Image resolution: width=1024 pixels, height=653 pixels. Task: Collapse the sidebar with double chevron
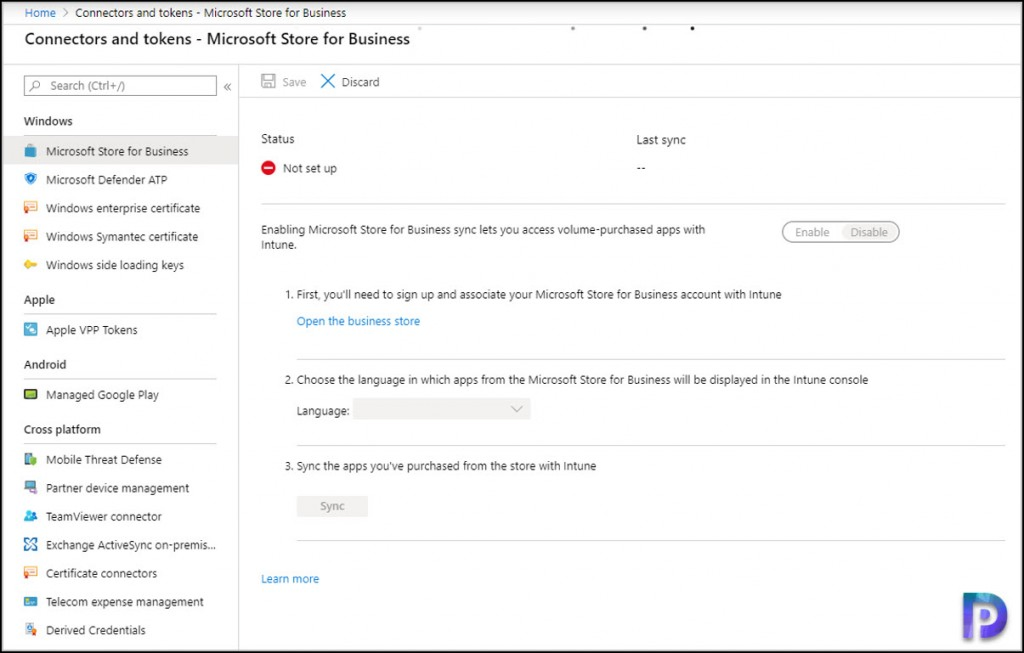coord(227,86)
